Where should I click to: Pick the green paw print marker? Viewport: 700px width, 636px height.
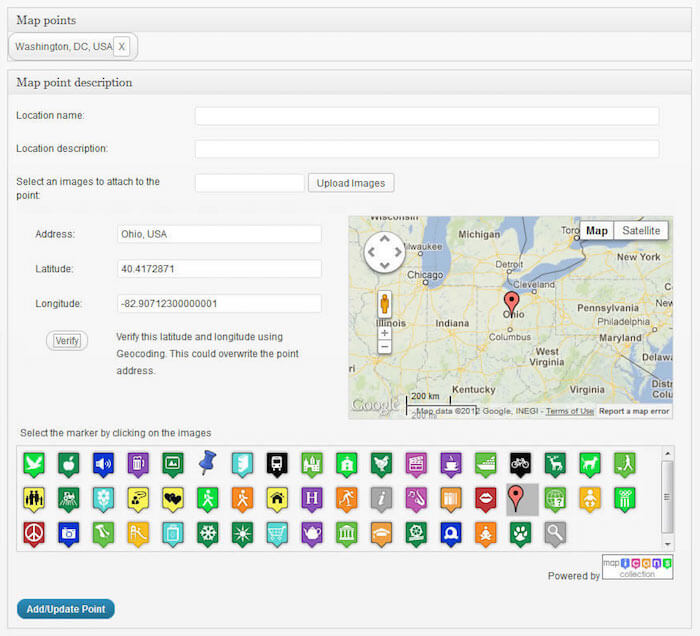coord(521,534)
